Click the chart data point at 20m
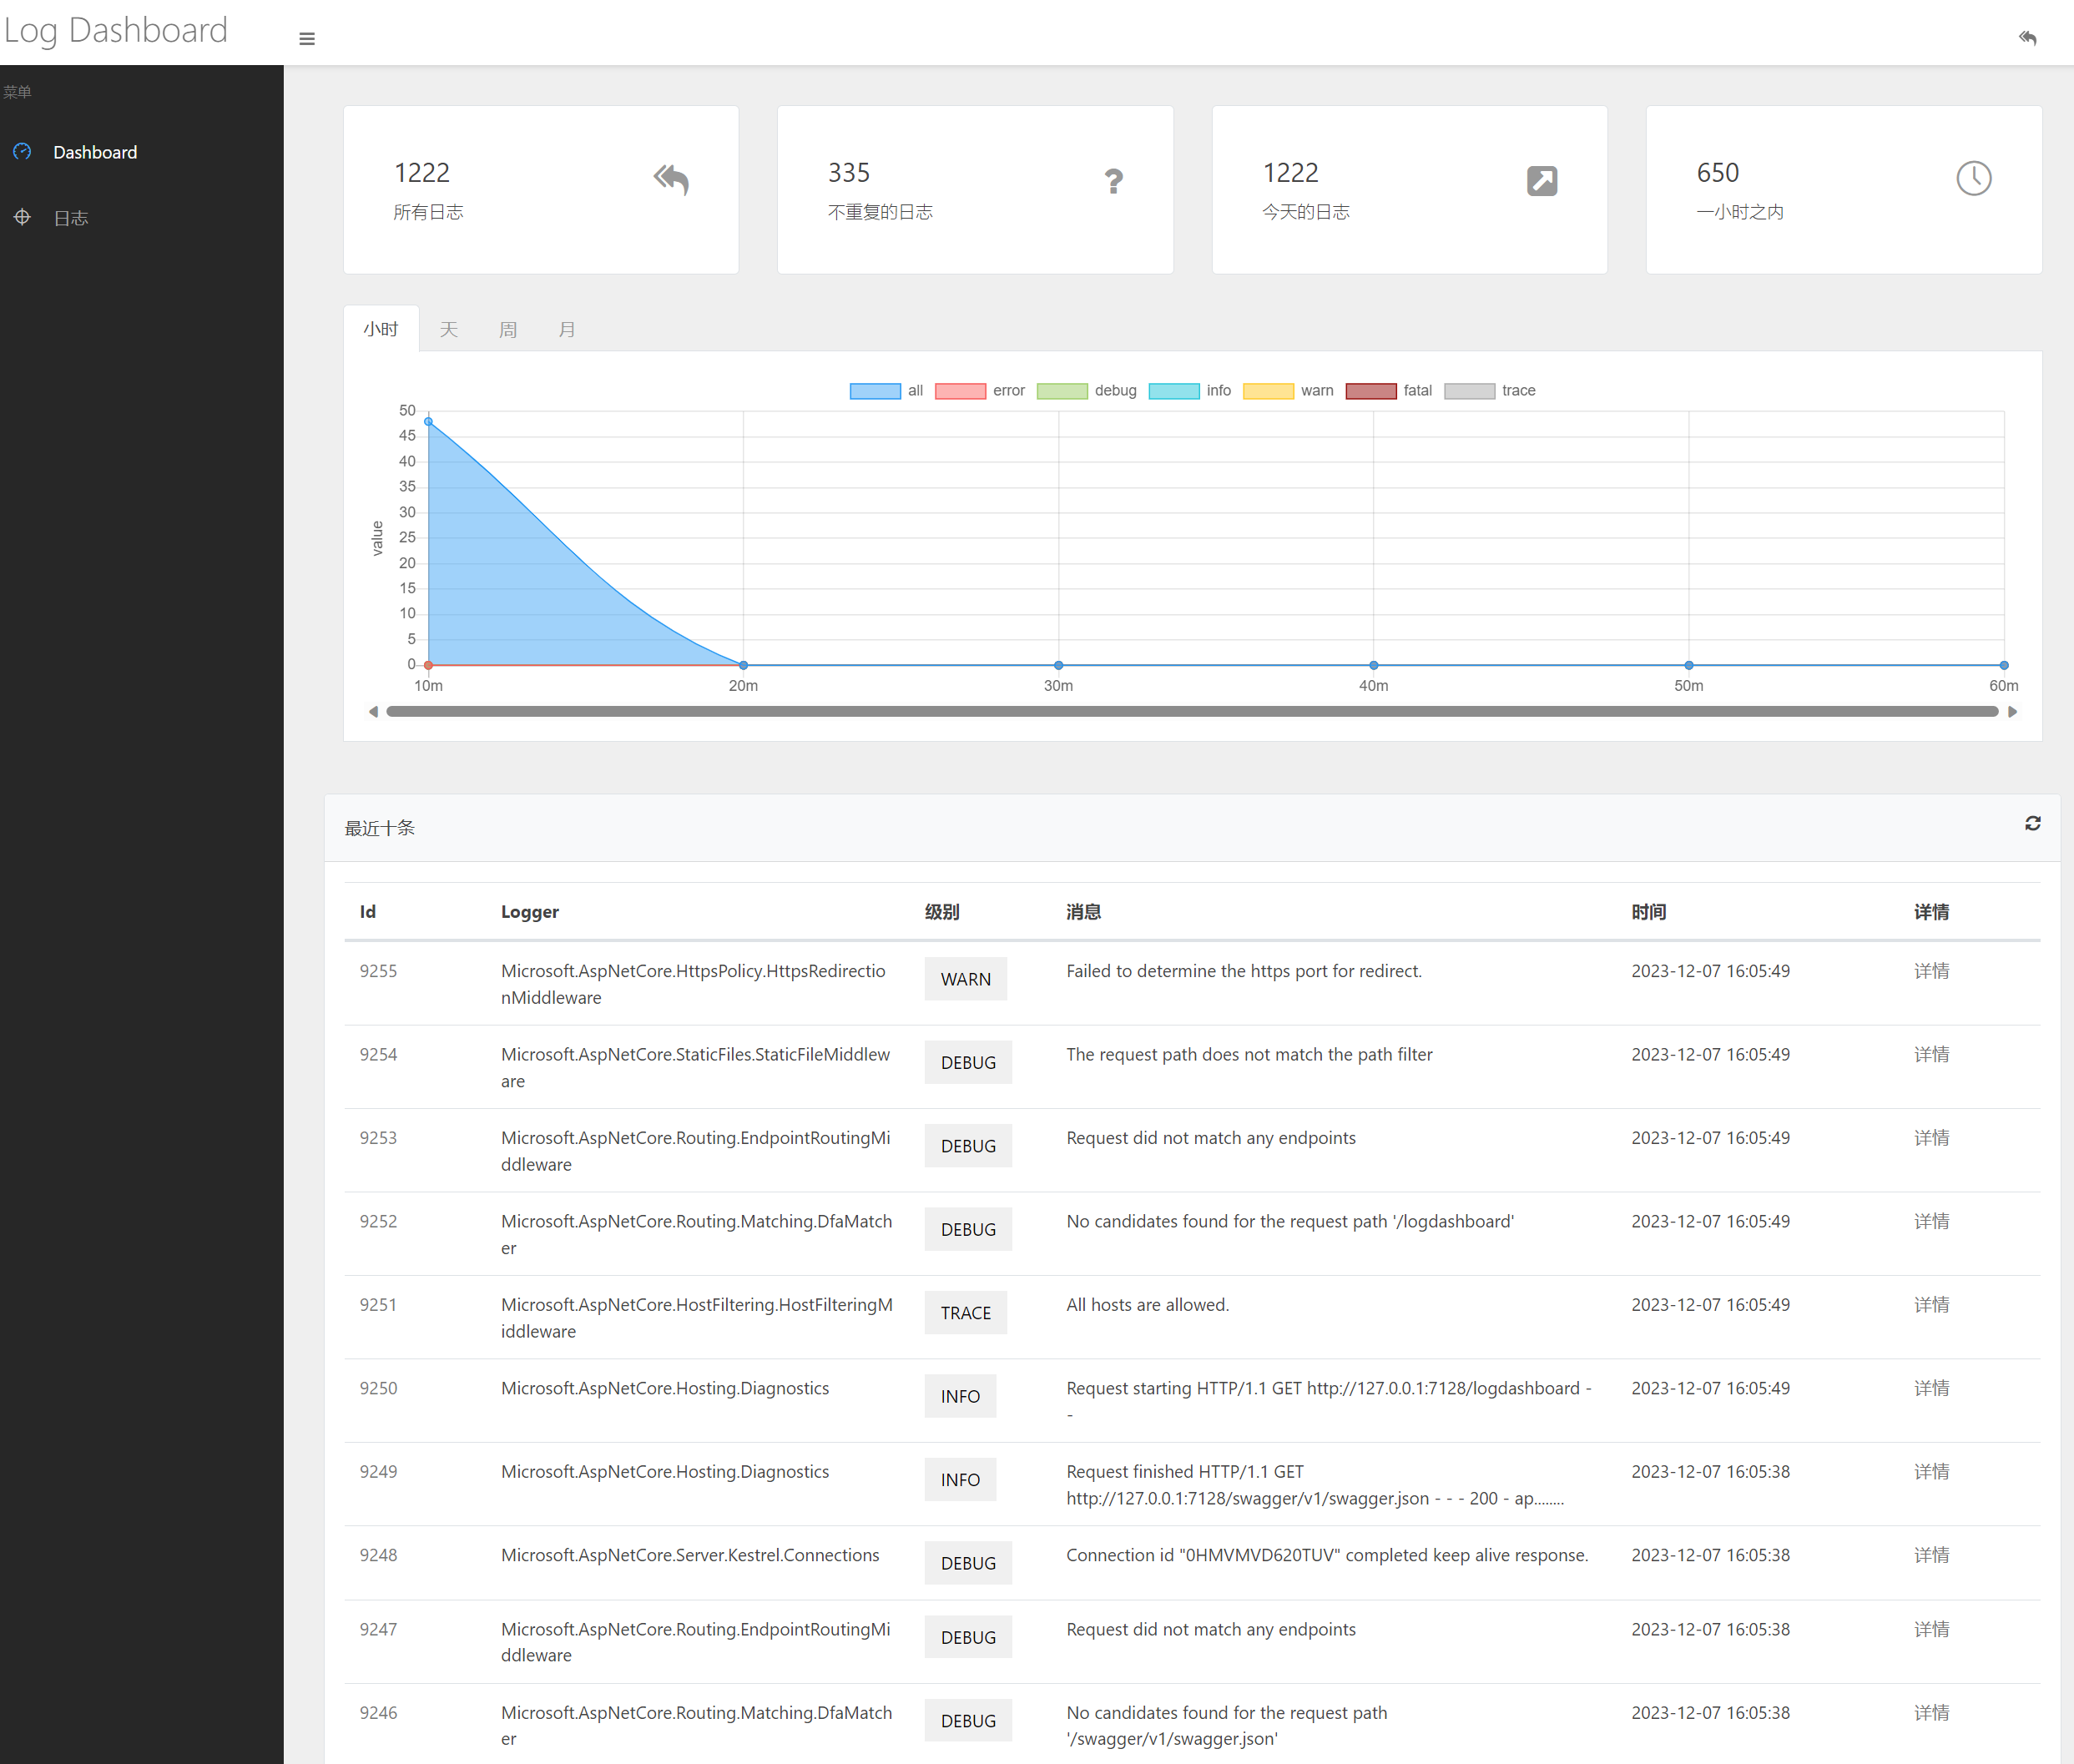 (743, 665)
